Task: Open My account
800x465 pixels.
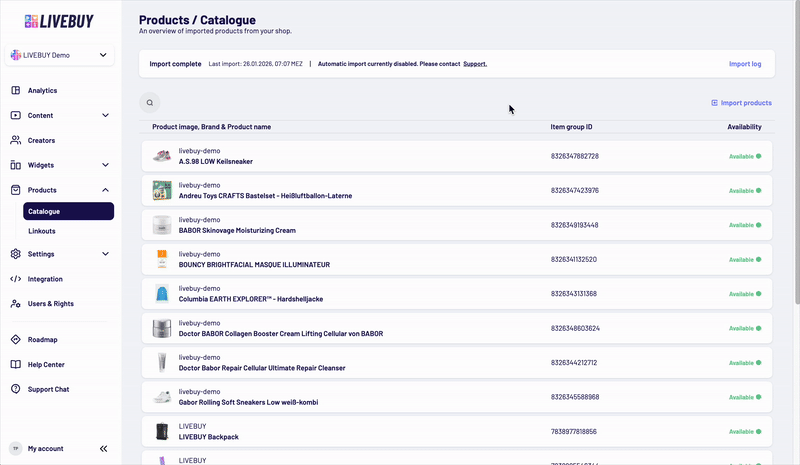Action: [x=45, y=449]
